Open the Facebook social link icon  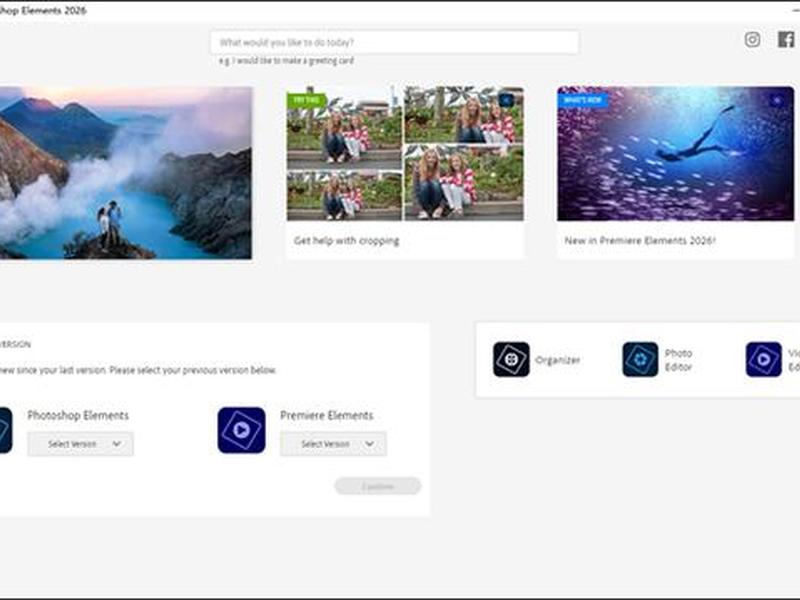786,39
